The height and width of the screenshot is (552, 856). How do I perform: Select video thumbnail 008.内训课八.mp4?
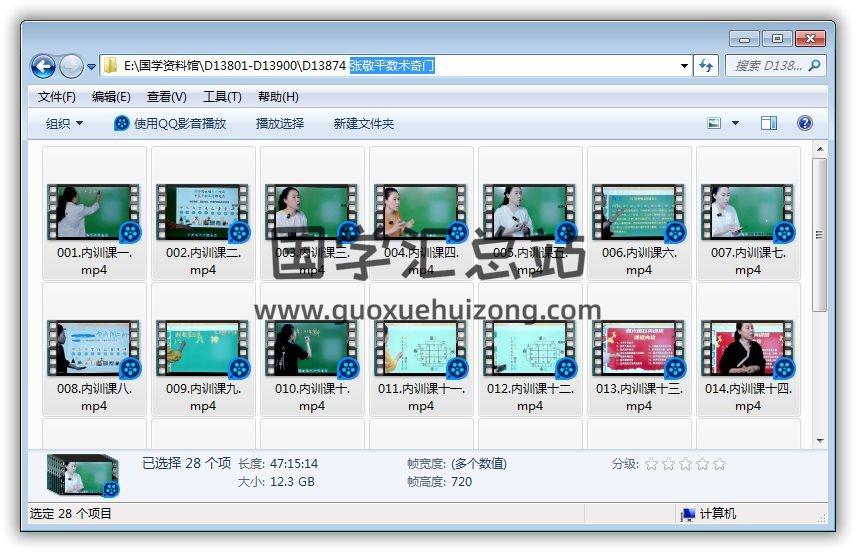tap(93, 348)
